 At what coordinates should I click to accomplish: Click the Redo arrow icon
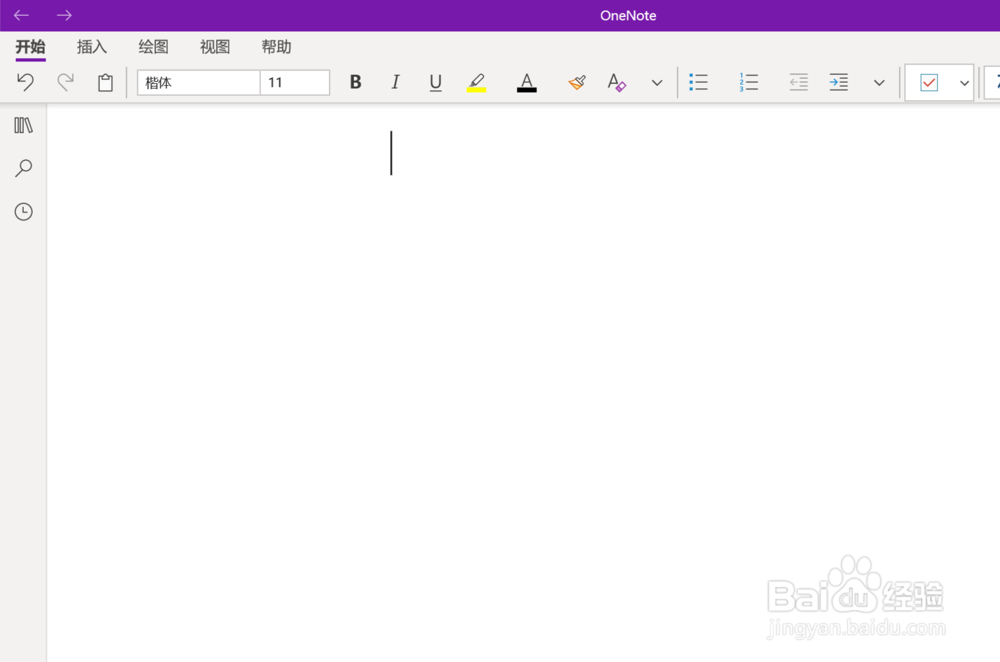point(65,82)
